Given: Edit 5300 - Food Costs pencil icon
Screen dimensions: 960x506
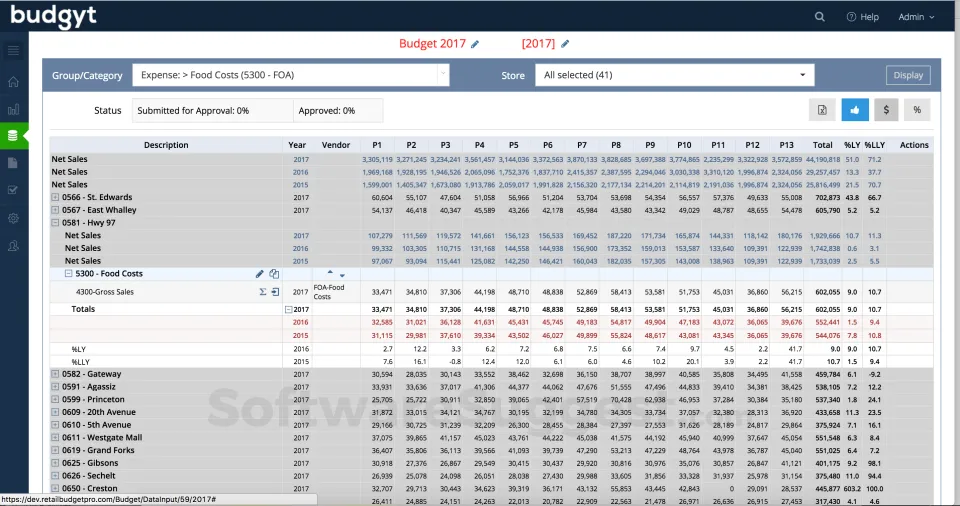Looking at the screenshot, I should point(260,274).
